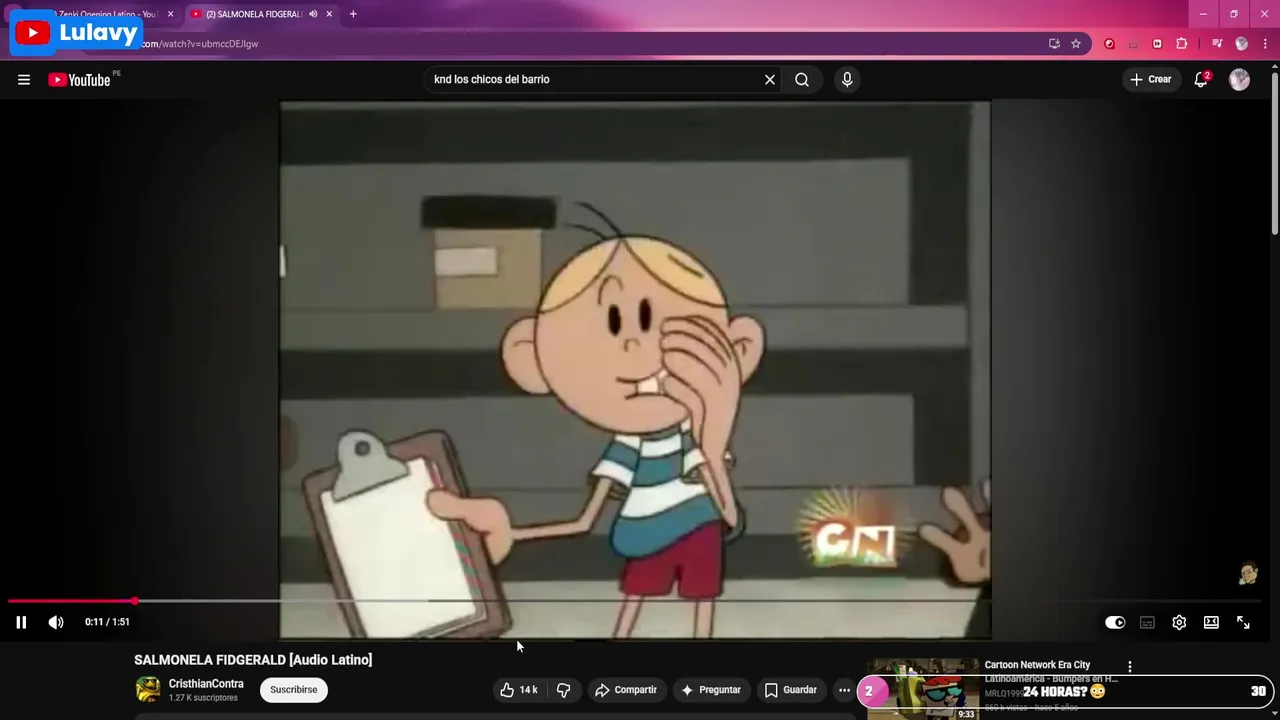Screen dimensions: 1280x720
Task: Open a new browser tab
Action: [x=353, y=14]
